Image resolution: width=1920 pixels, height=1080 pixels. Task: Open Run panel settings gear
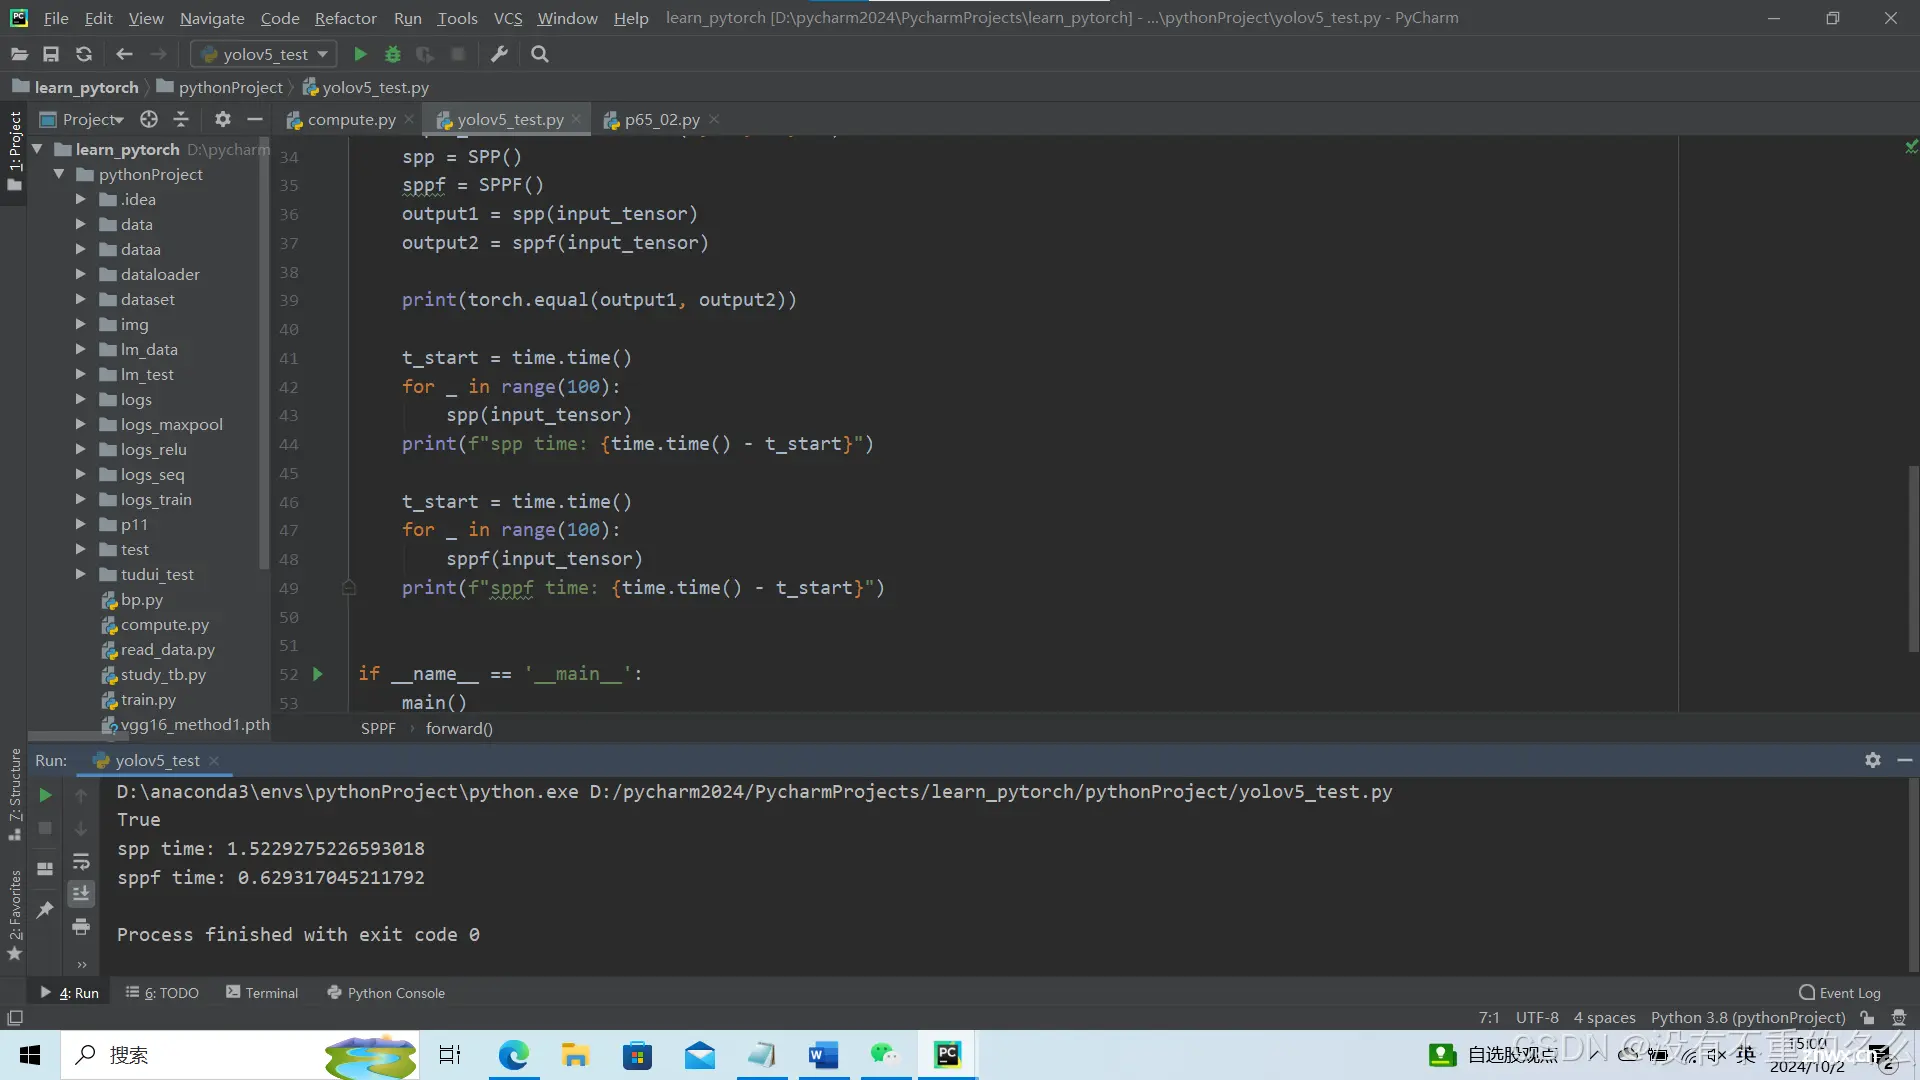[1873, 760]
